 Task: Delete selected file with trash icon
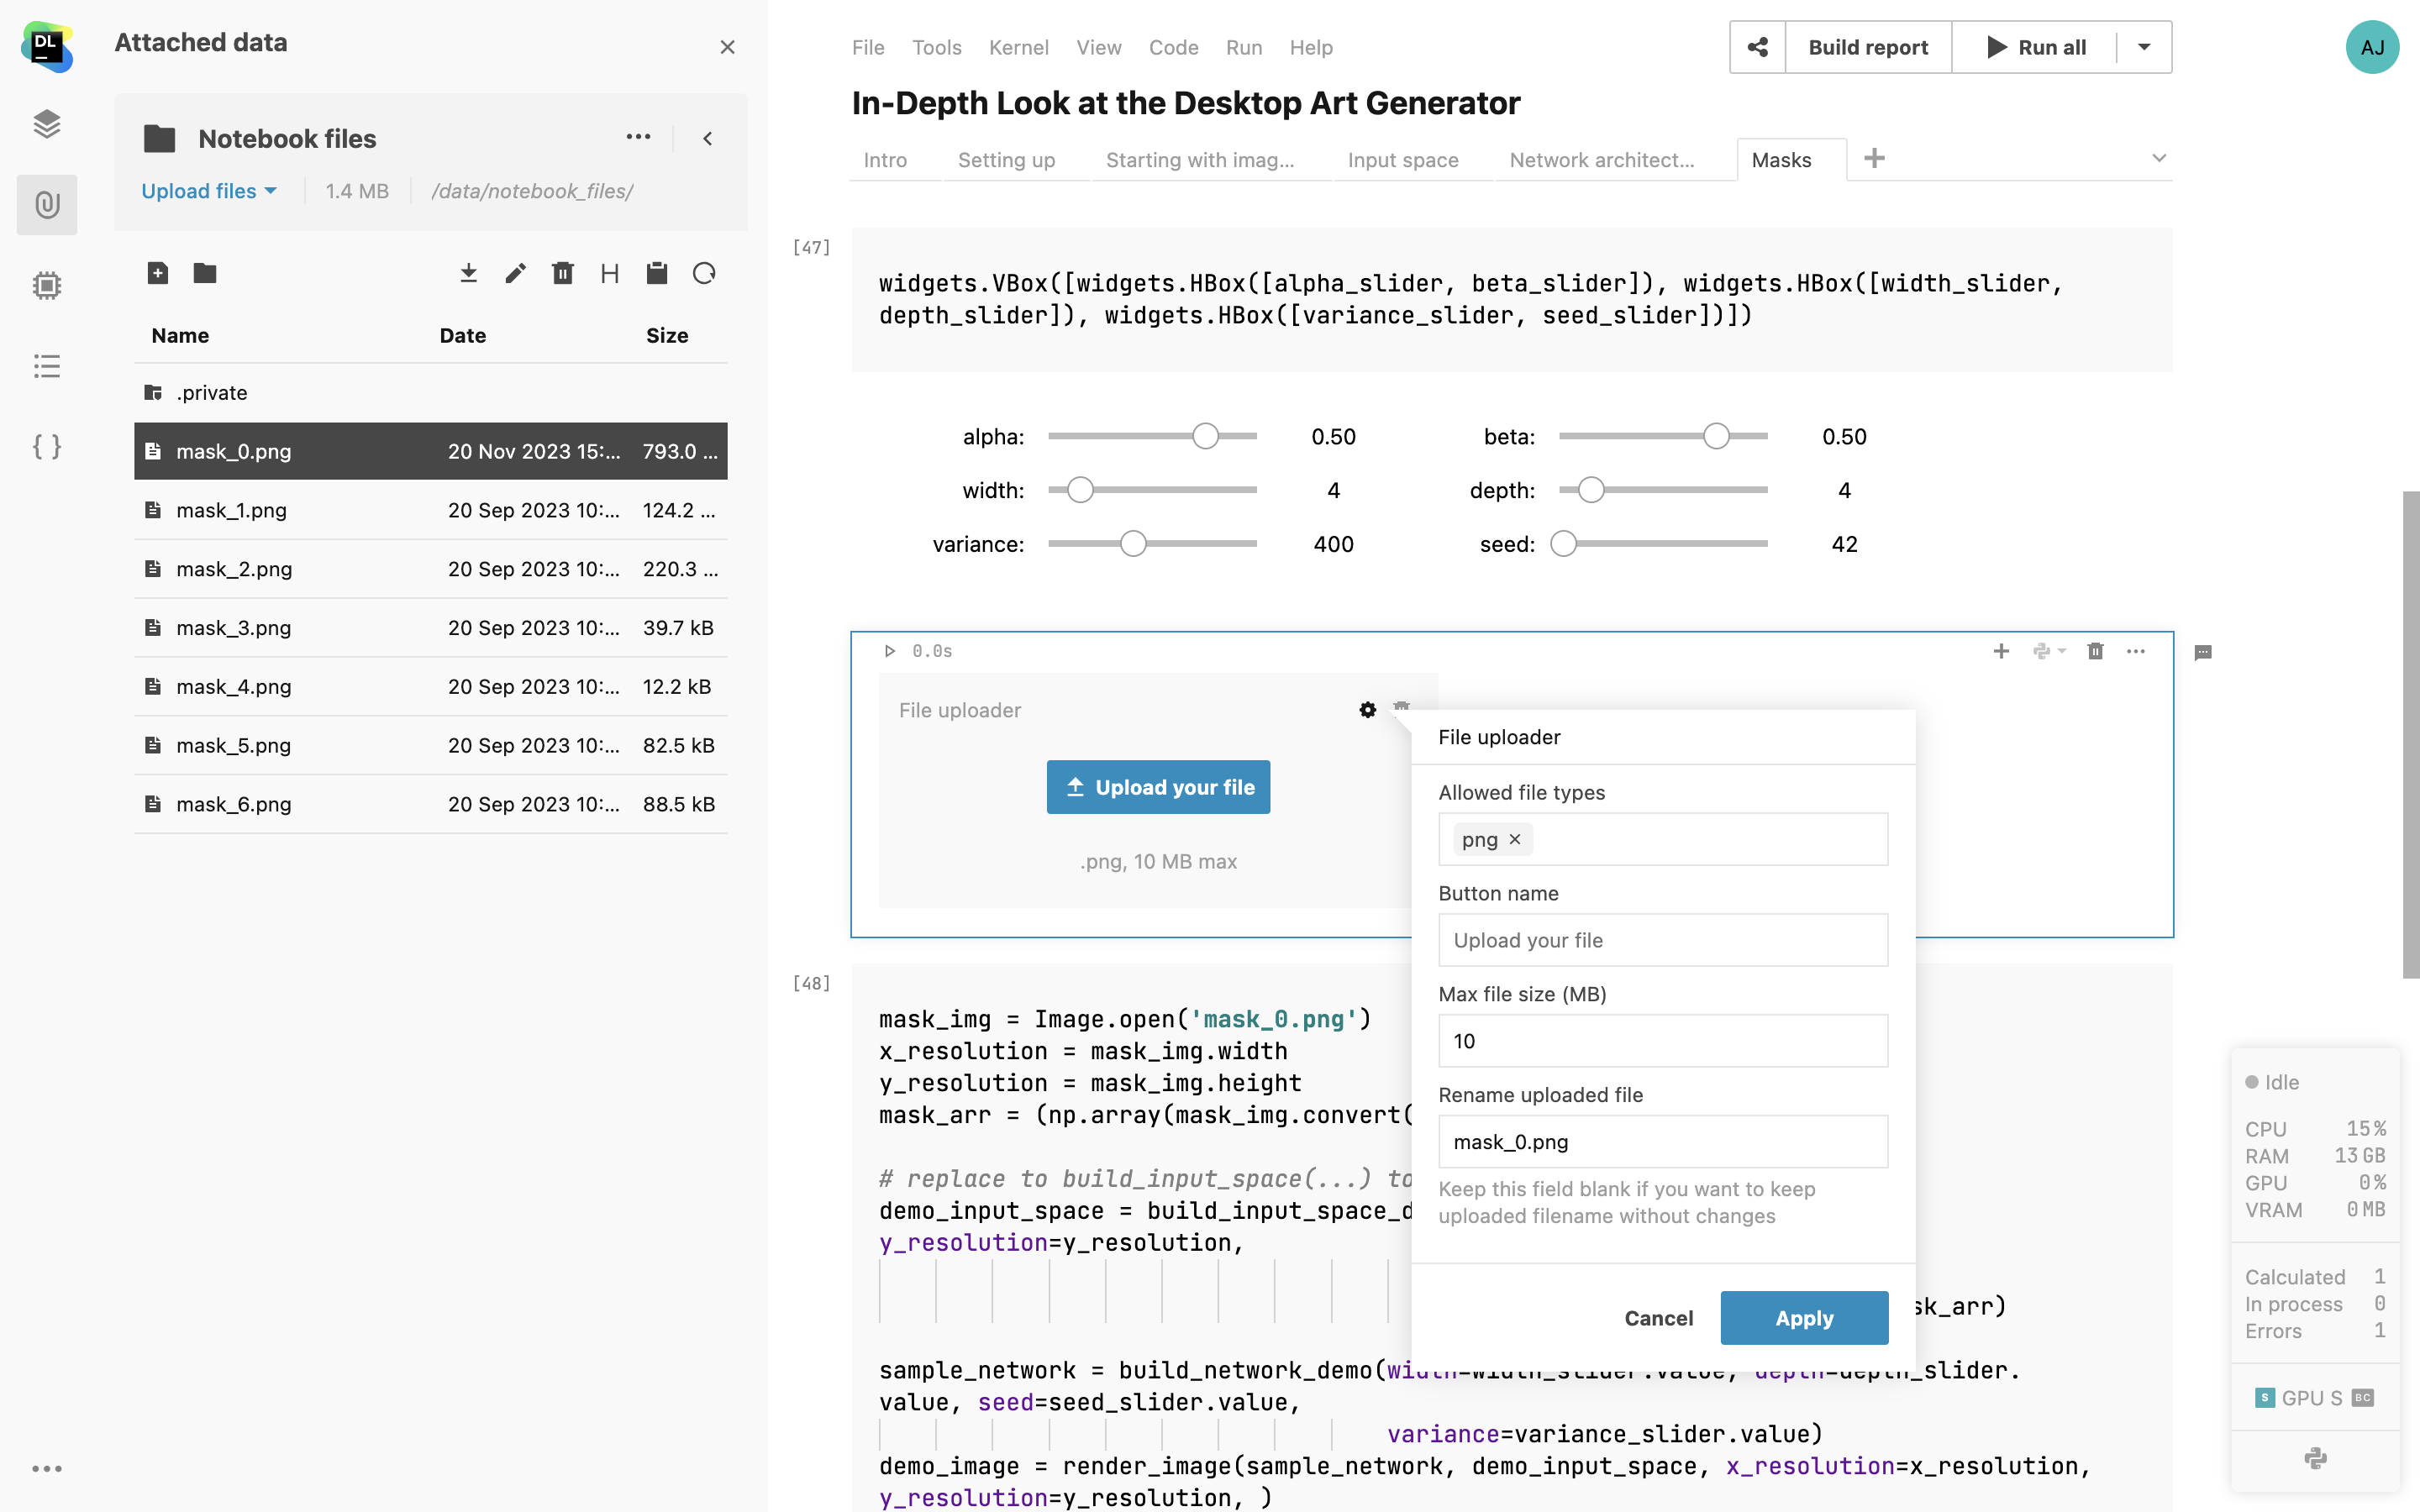pyautogui.click(x=563, y=273)
